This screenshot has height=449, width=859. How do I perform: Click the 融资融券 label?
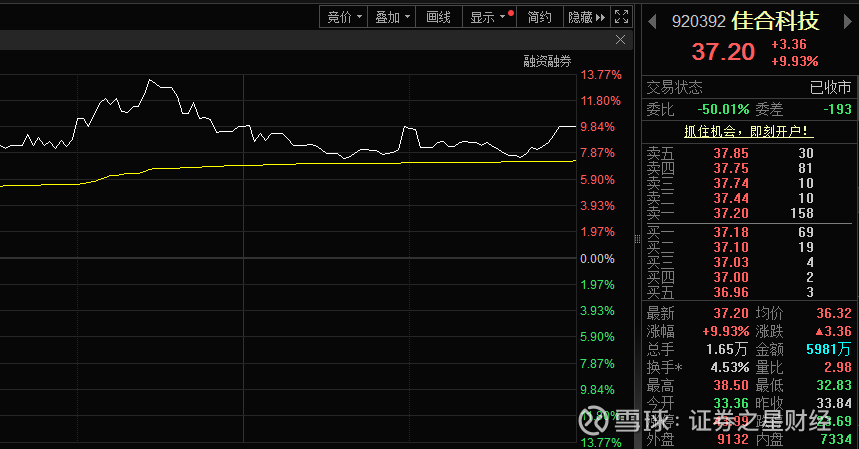[x=547, y=61]
